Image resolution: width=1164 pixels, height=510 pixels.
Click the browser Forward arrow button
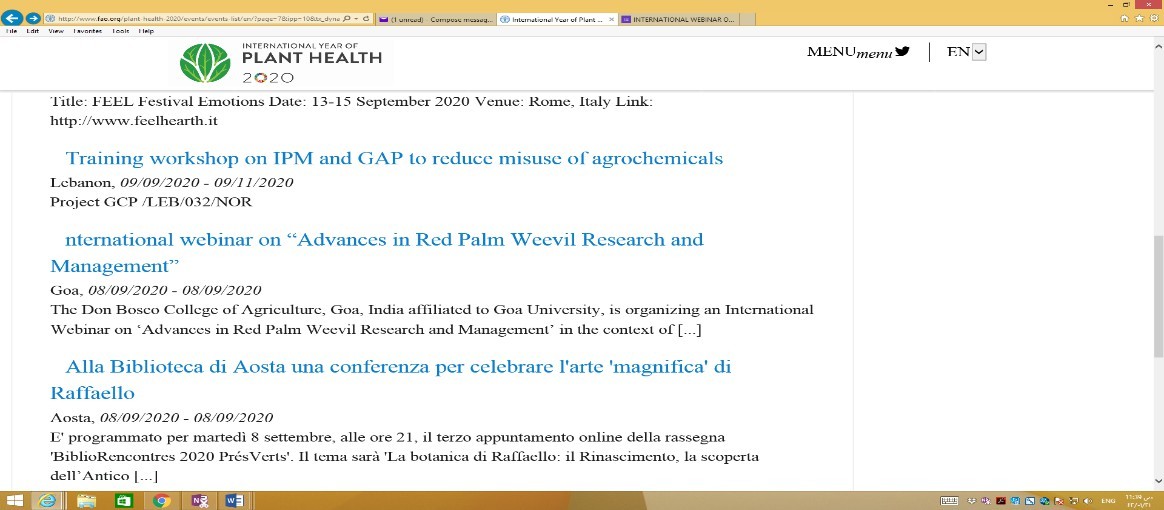[33, 18]
